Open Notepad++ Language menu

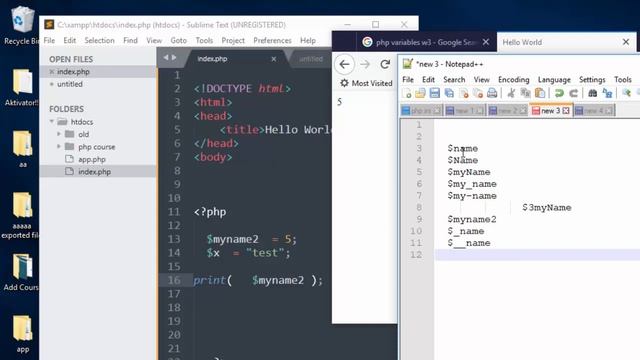(554, 80)
